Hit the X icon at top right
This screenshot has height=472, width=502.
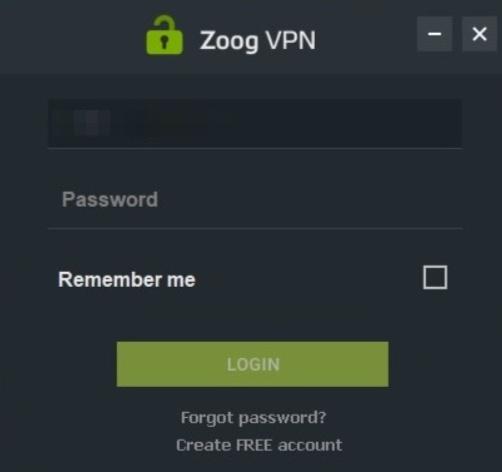coord(479,34)
